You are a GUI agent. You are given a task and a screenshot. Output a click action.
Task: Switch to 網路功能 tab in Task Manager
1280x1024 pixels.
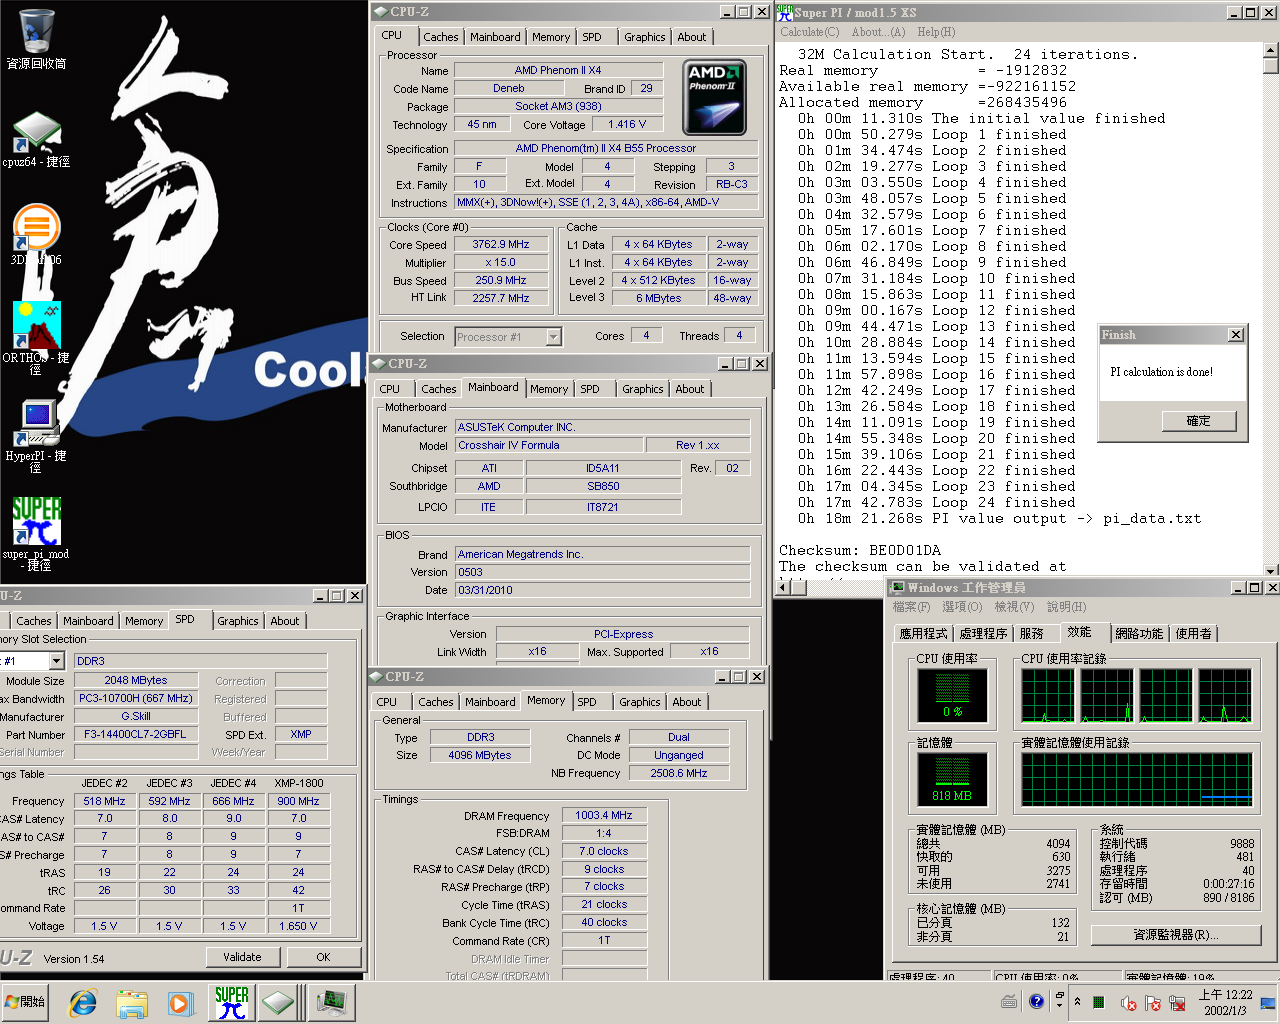(x=1139, y=634)
